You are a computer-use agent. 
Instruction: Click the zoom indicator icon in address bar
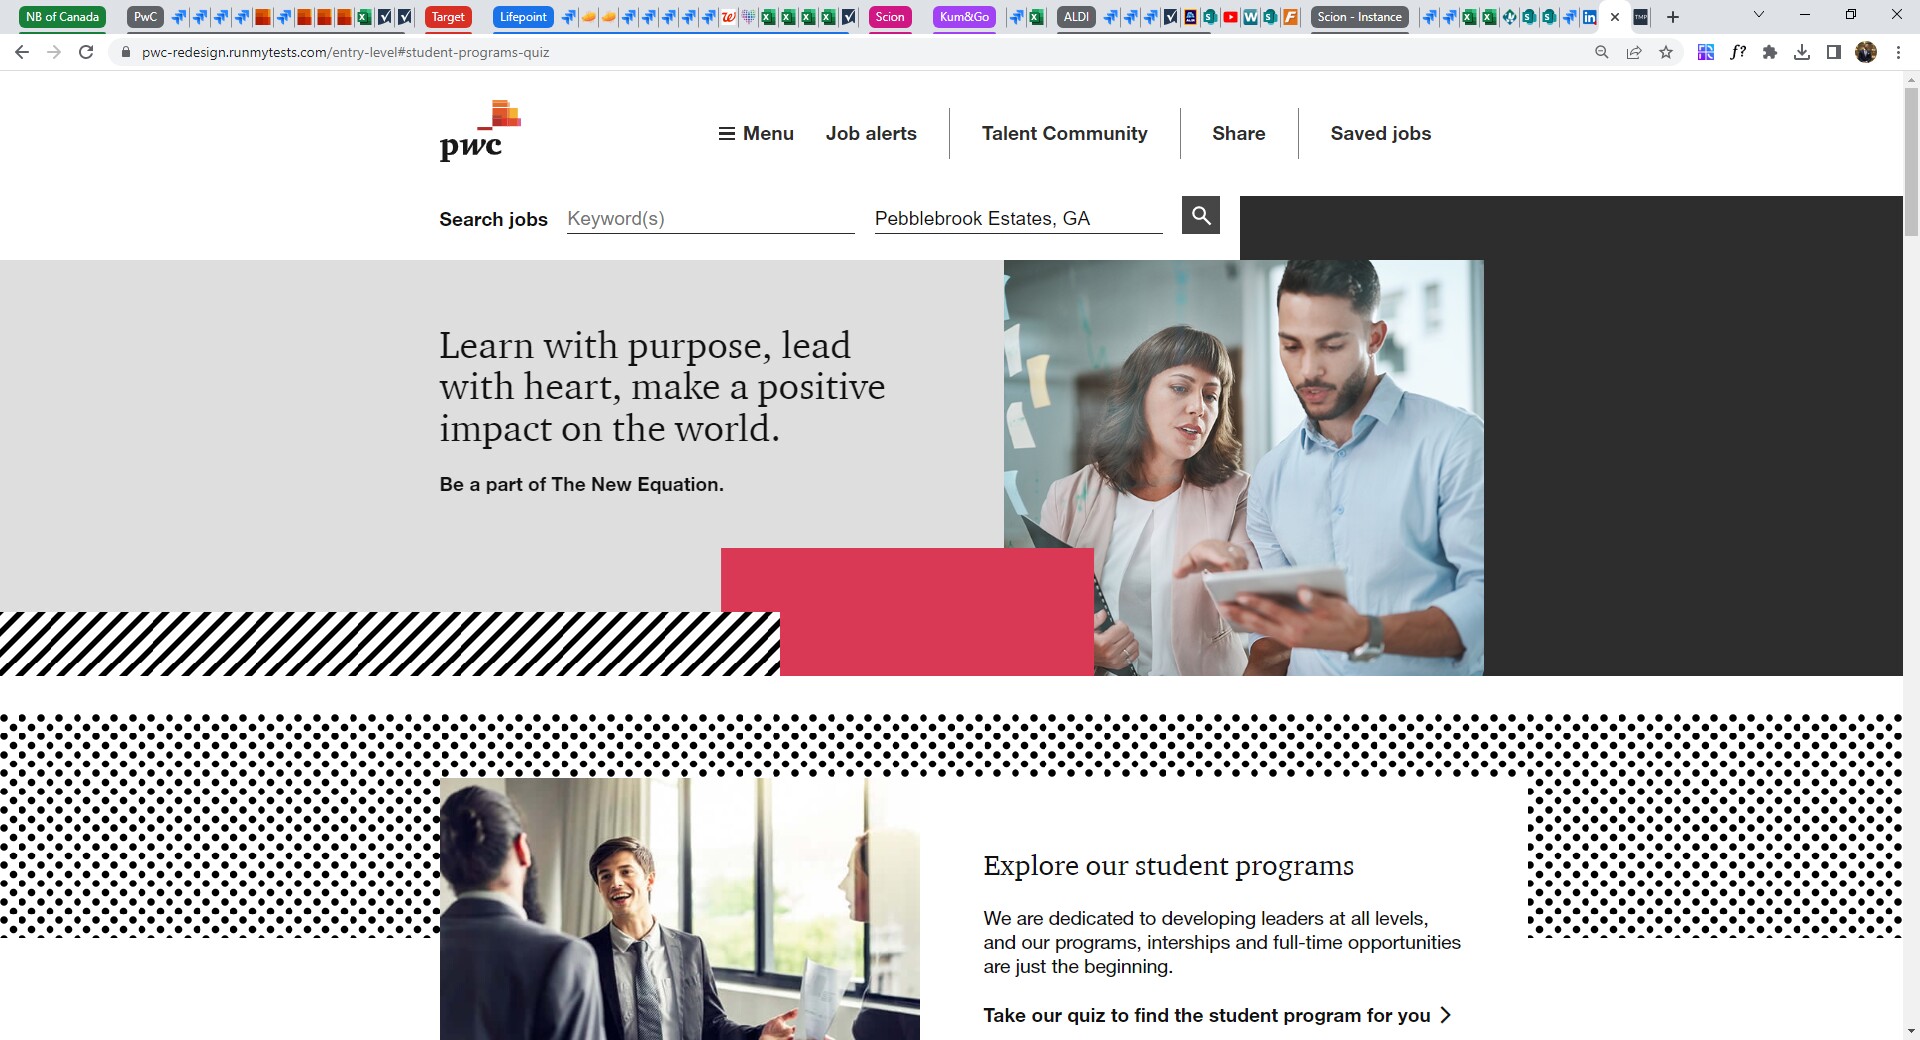coord(1602,52)
